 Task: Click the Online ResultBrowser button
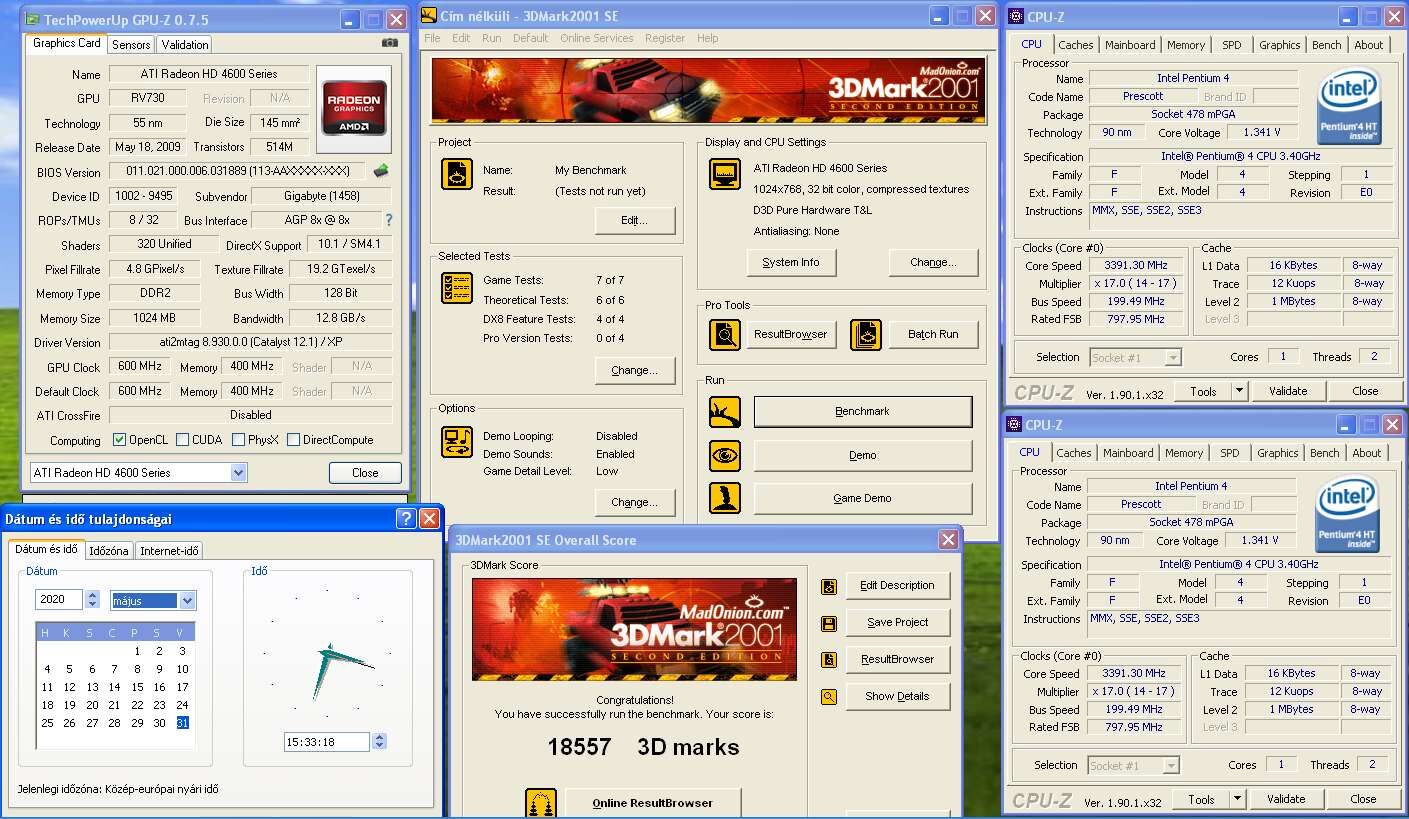point(653,803)
